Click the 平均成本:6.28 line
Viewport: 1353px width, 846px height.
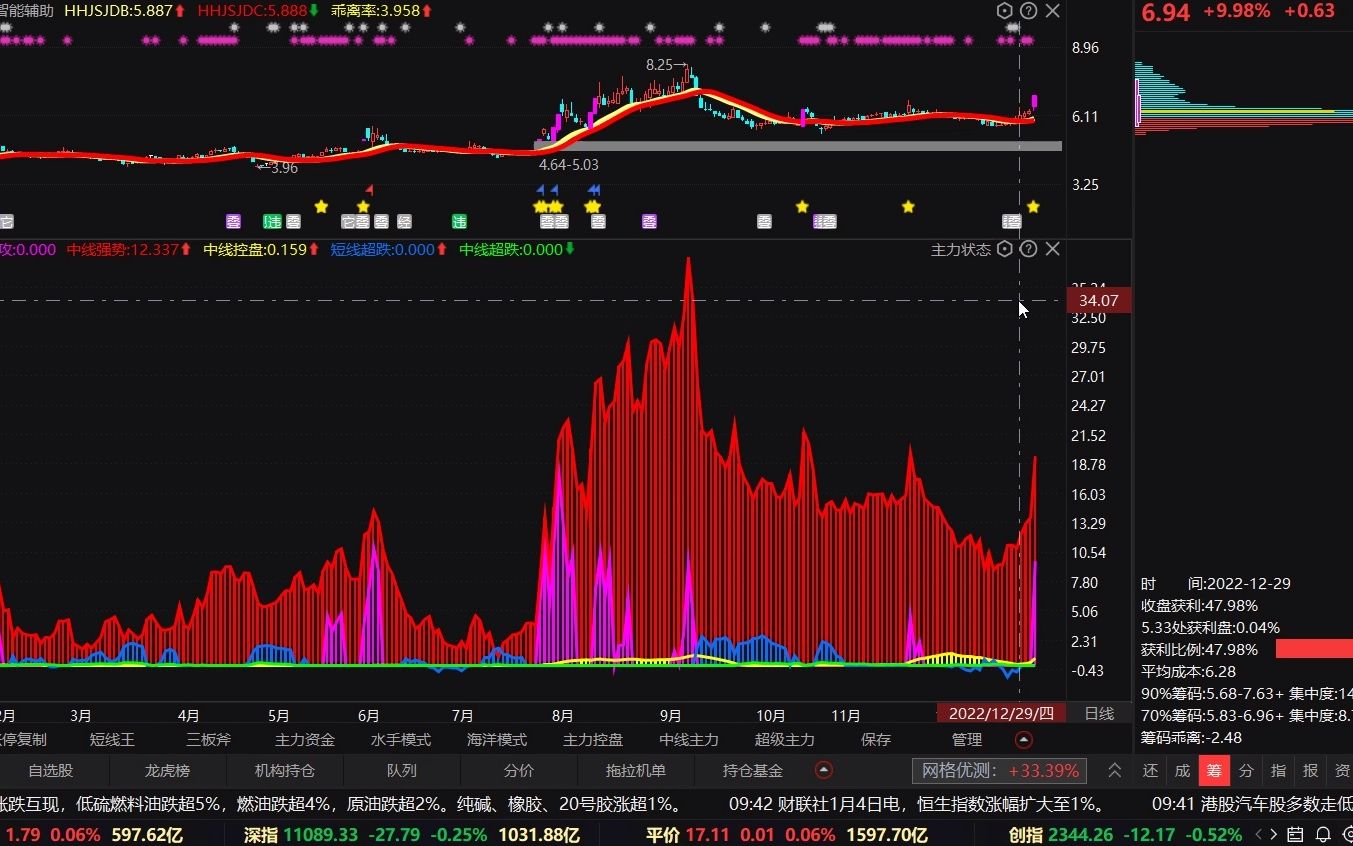pyautogui.click(x=1188, y=671)
